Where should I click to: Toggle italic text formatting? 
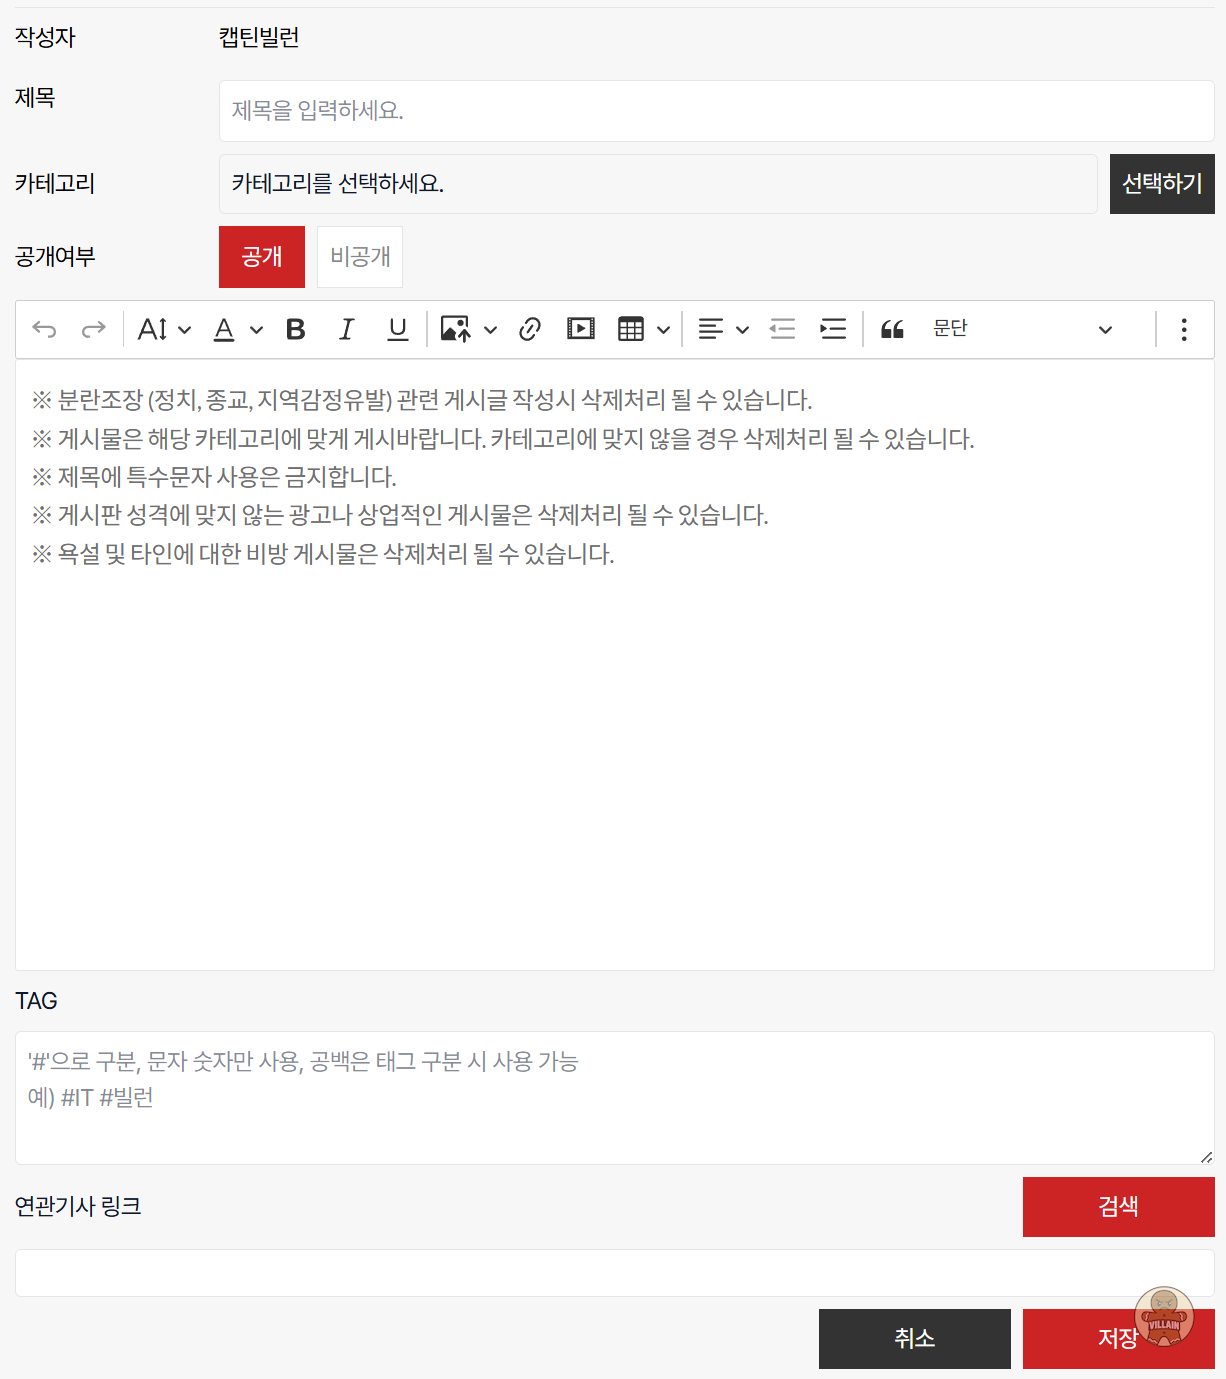point(346,329)
